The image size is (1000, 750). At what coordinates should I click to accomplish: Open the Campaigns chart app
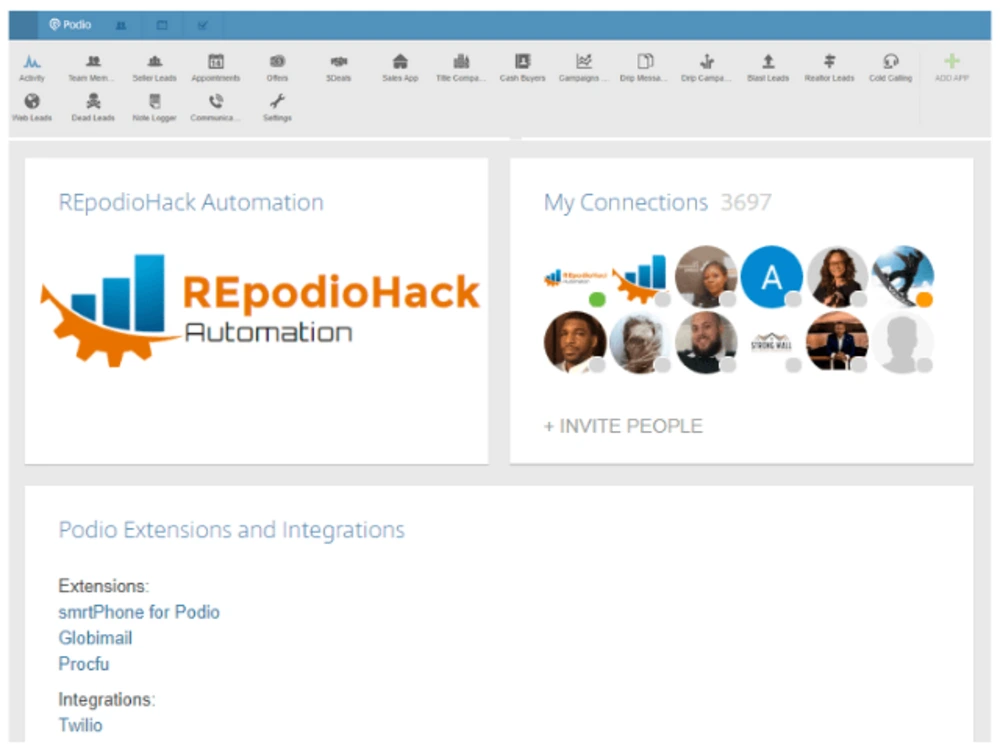click(584, 68)
